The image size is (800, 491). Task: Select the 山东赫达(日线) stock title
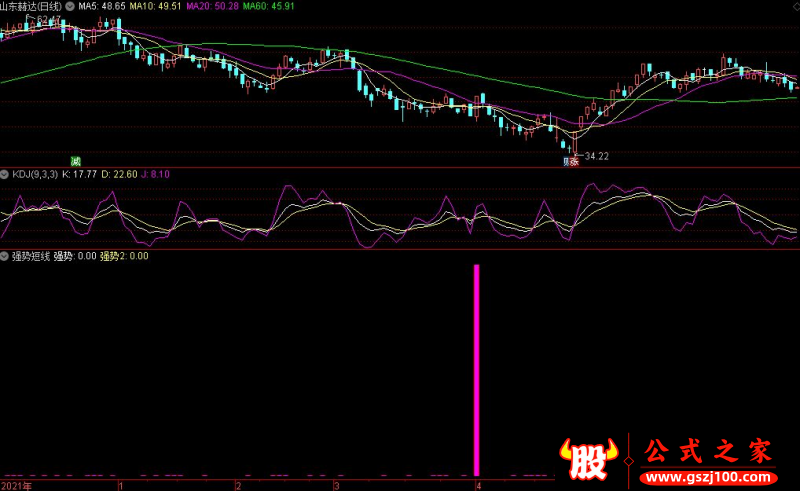tap(32, 7)
